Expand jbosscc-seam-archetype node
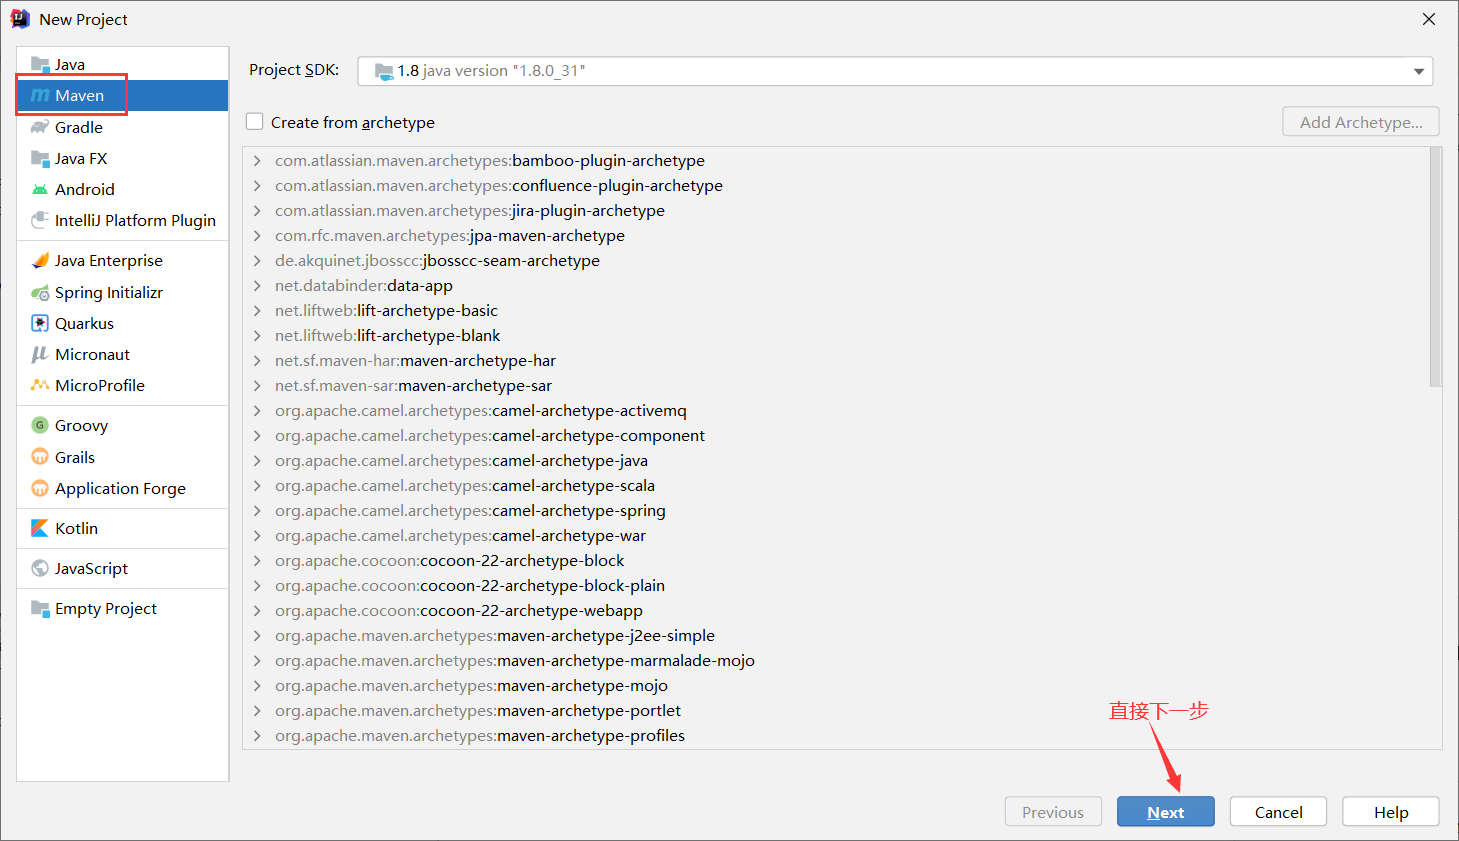This screenshot has width=1459, height=841. (257, 260)
